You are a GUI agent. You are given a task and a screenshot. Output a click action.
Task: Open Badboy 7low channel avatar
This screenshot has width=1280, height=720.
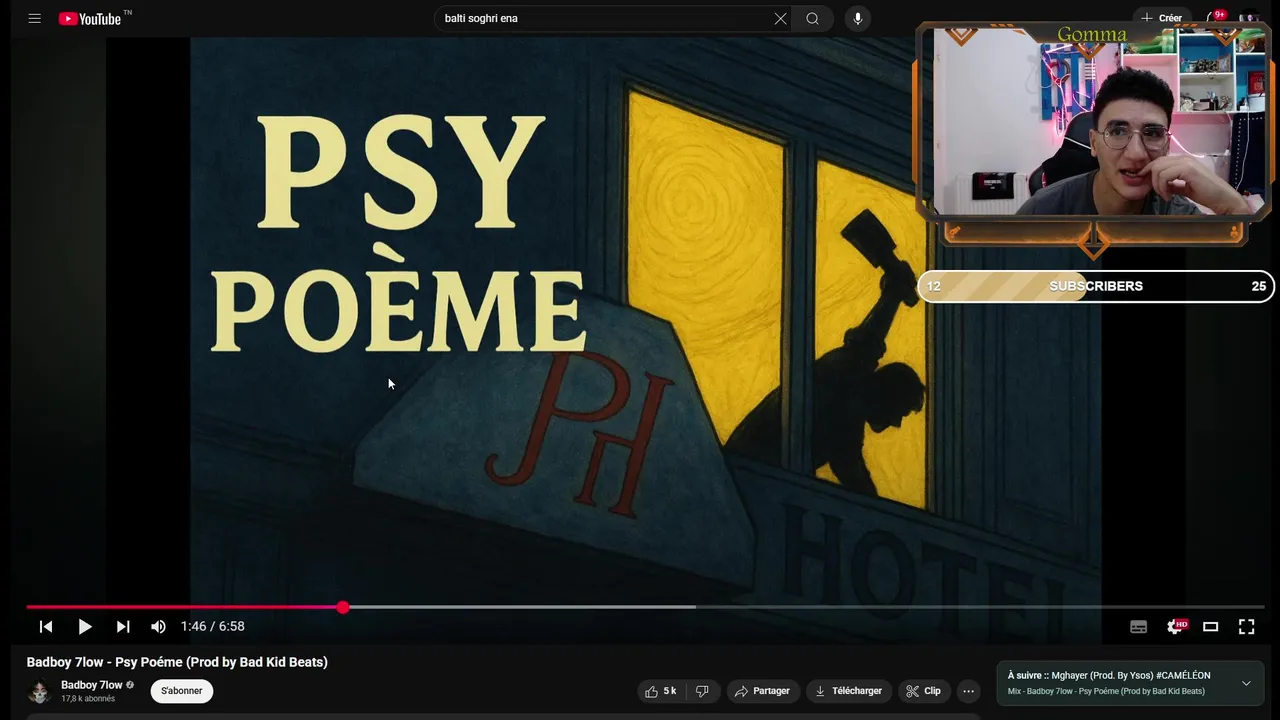click(x=39, y=691)
